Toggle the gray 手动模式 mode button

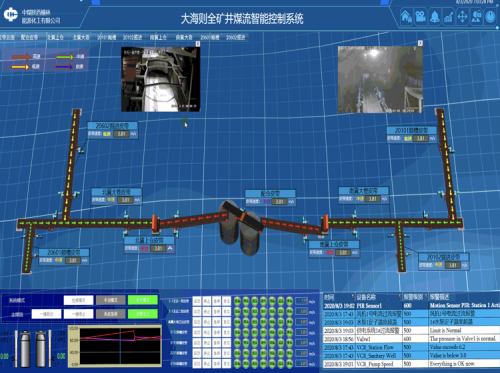[x=111, y=300]
